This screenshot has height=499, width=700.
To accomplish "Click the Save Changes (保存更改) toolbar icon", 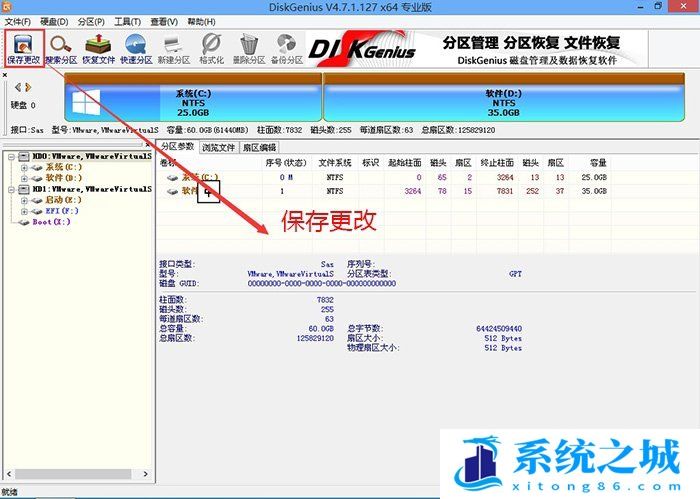I will click(25, 48).
